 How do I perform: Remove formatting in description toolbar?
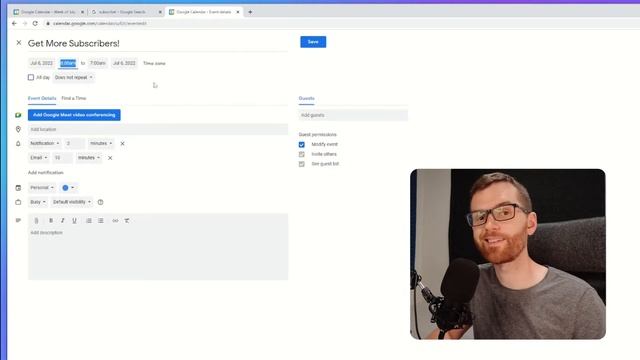coord(127,221)
